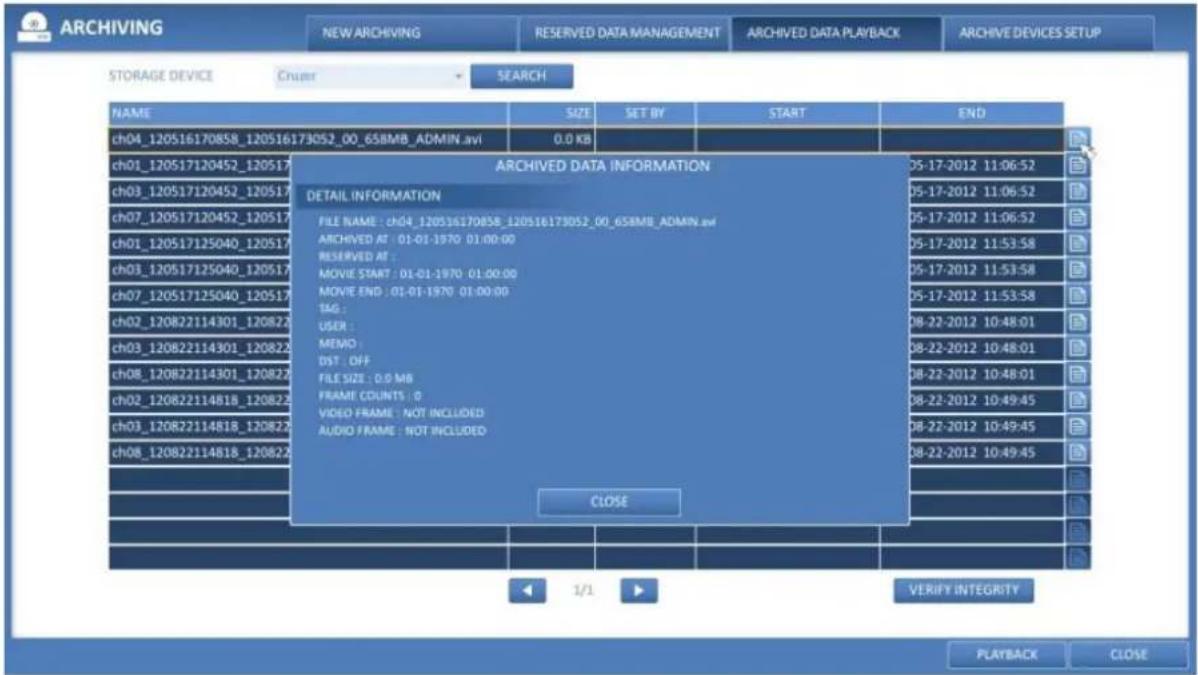Click the SET BY column header
The height and width of the screenshot is (675, 1198).
pos(645,113)
